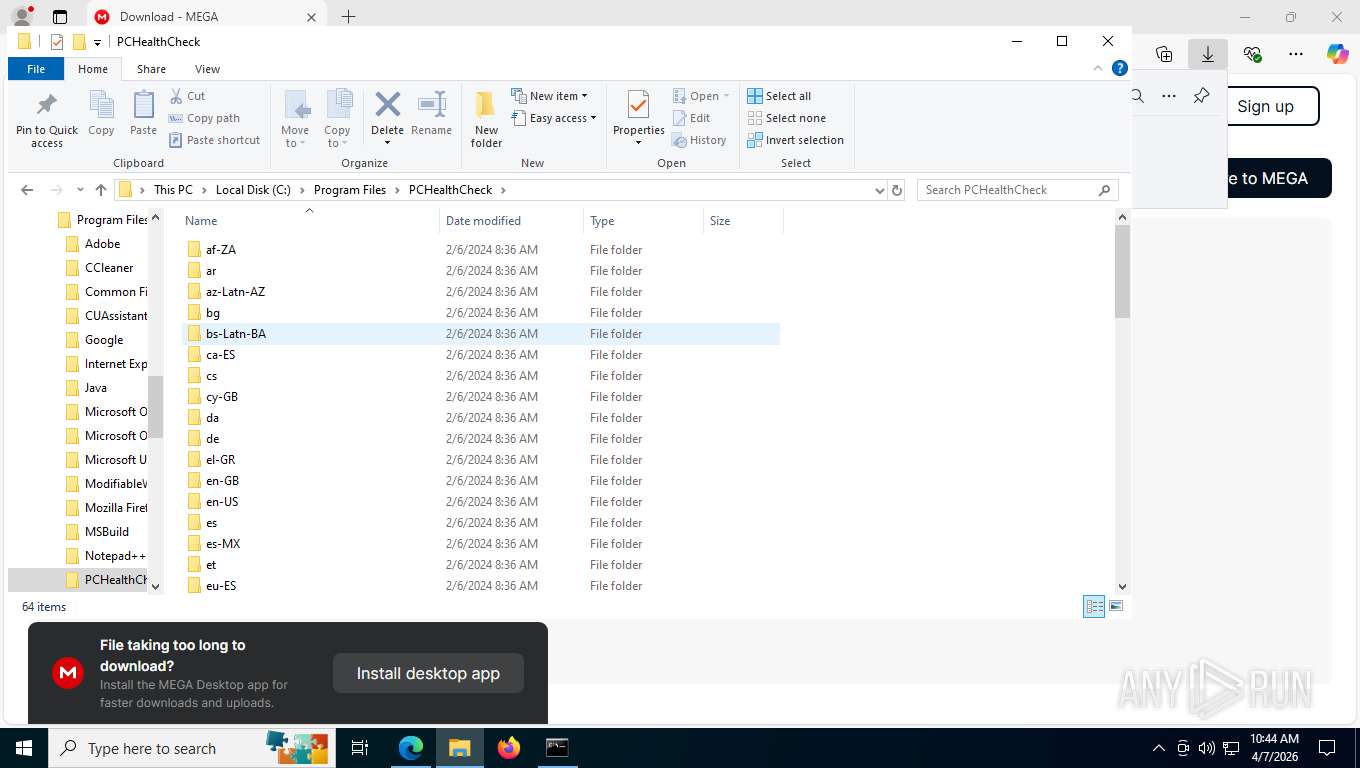Open the Edge More options menu

click(1295, 54)
